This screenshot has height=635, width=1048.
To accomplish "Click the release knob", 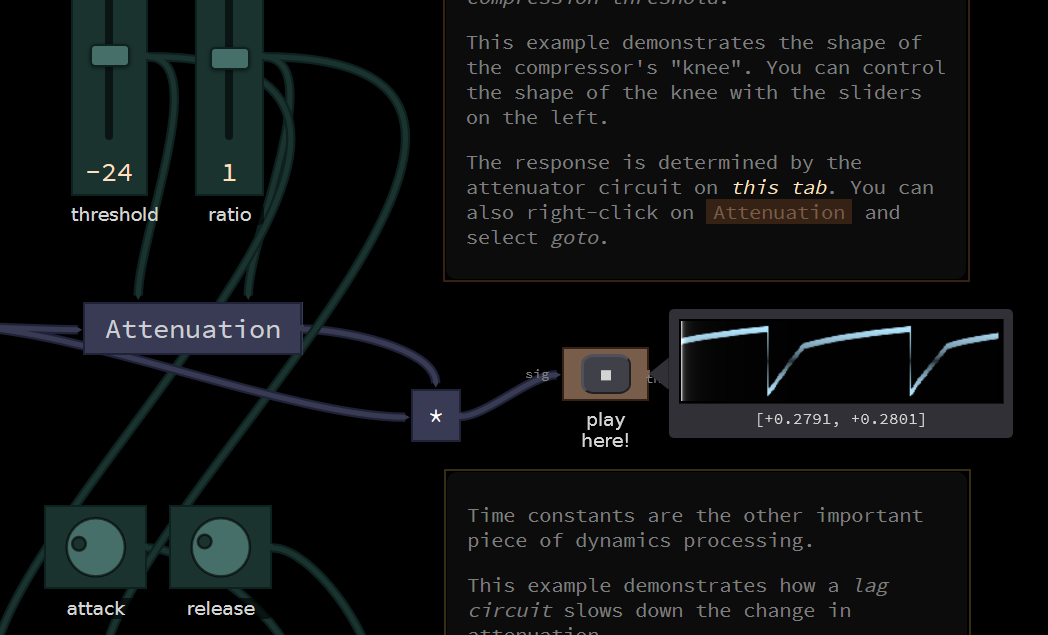I will pyautogui.click(x=221, y=547).
